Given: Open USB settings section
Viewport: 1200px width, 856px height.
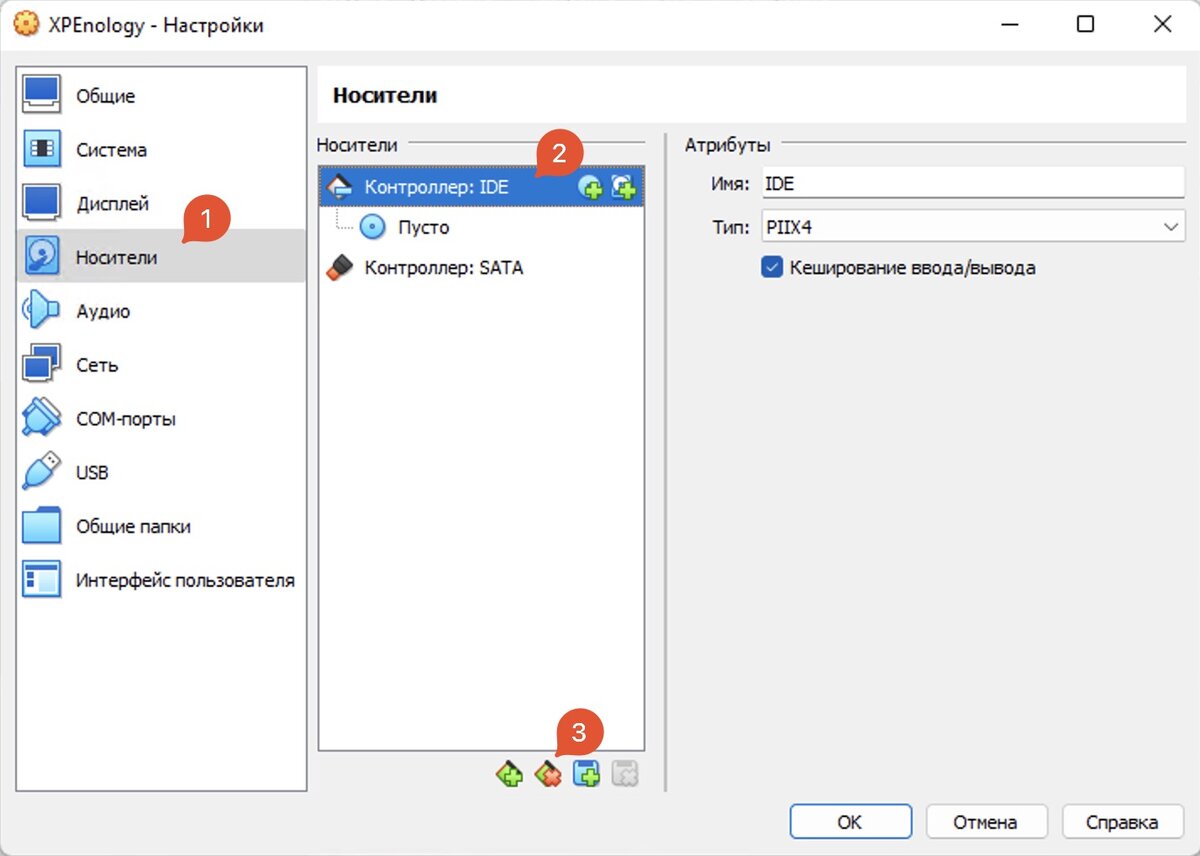Looking at the screenshot, I should (162, 472).
